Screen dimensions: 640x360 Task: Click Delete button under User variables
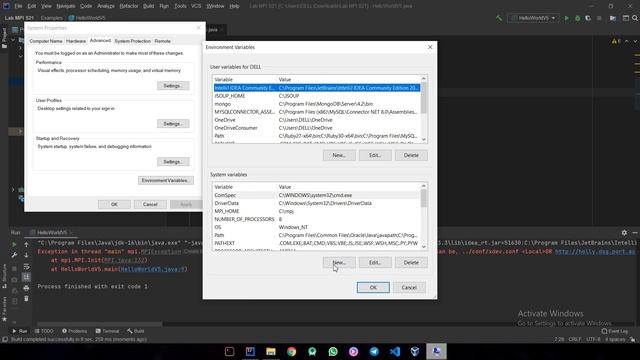coord(411,155)
